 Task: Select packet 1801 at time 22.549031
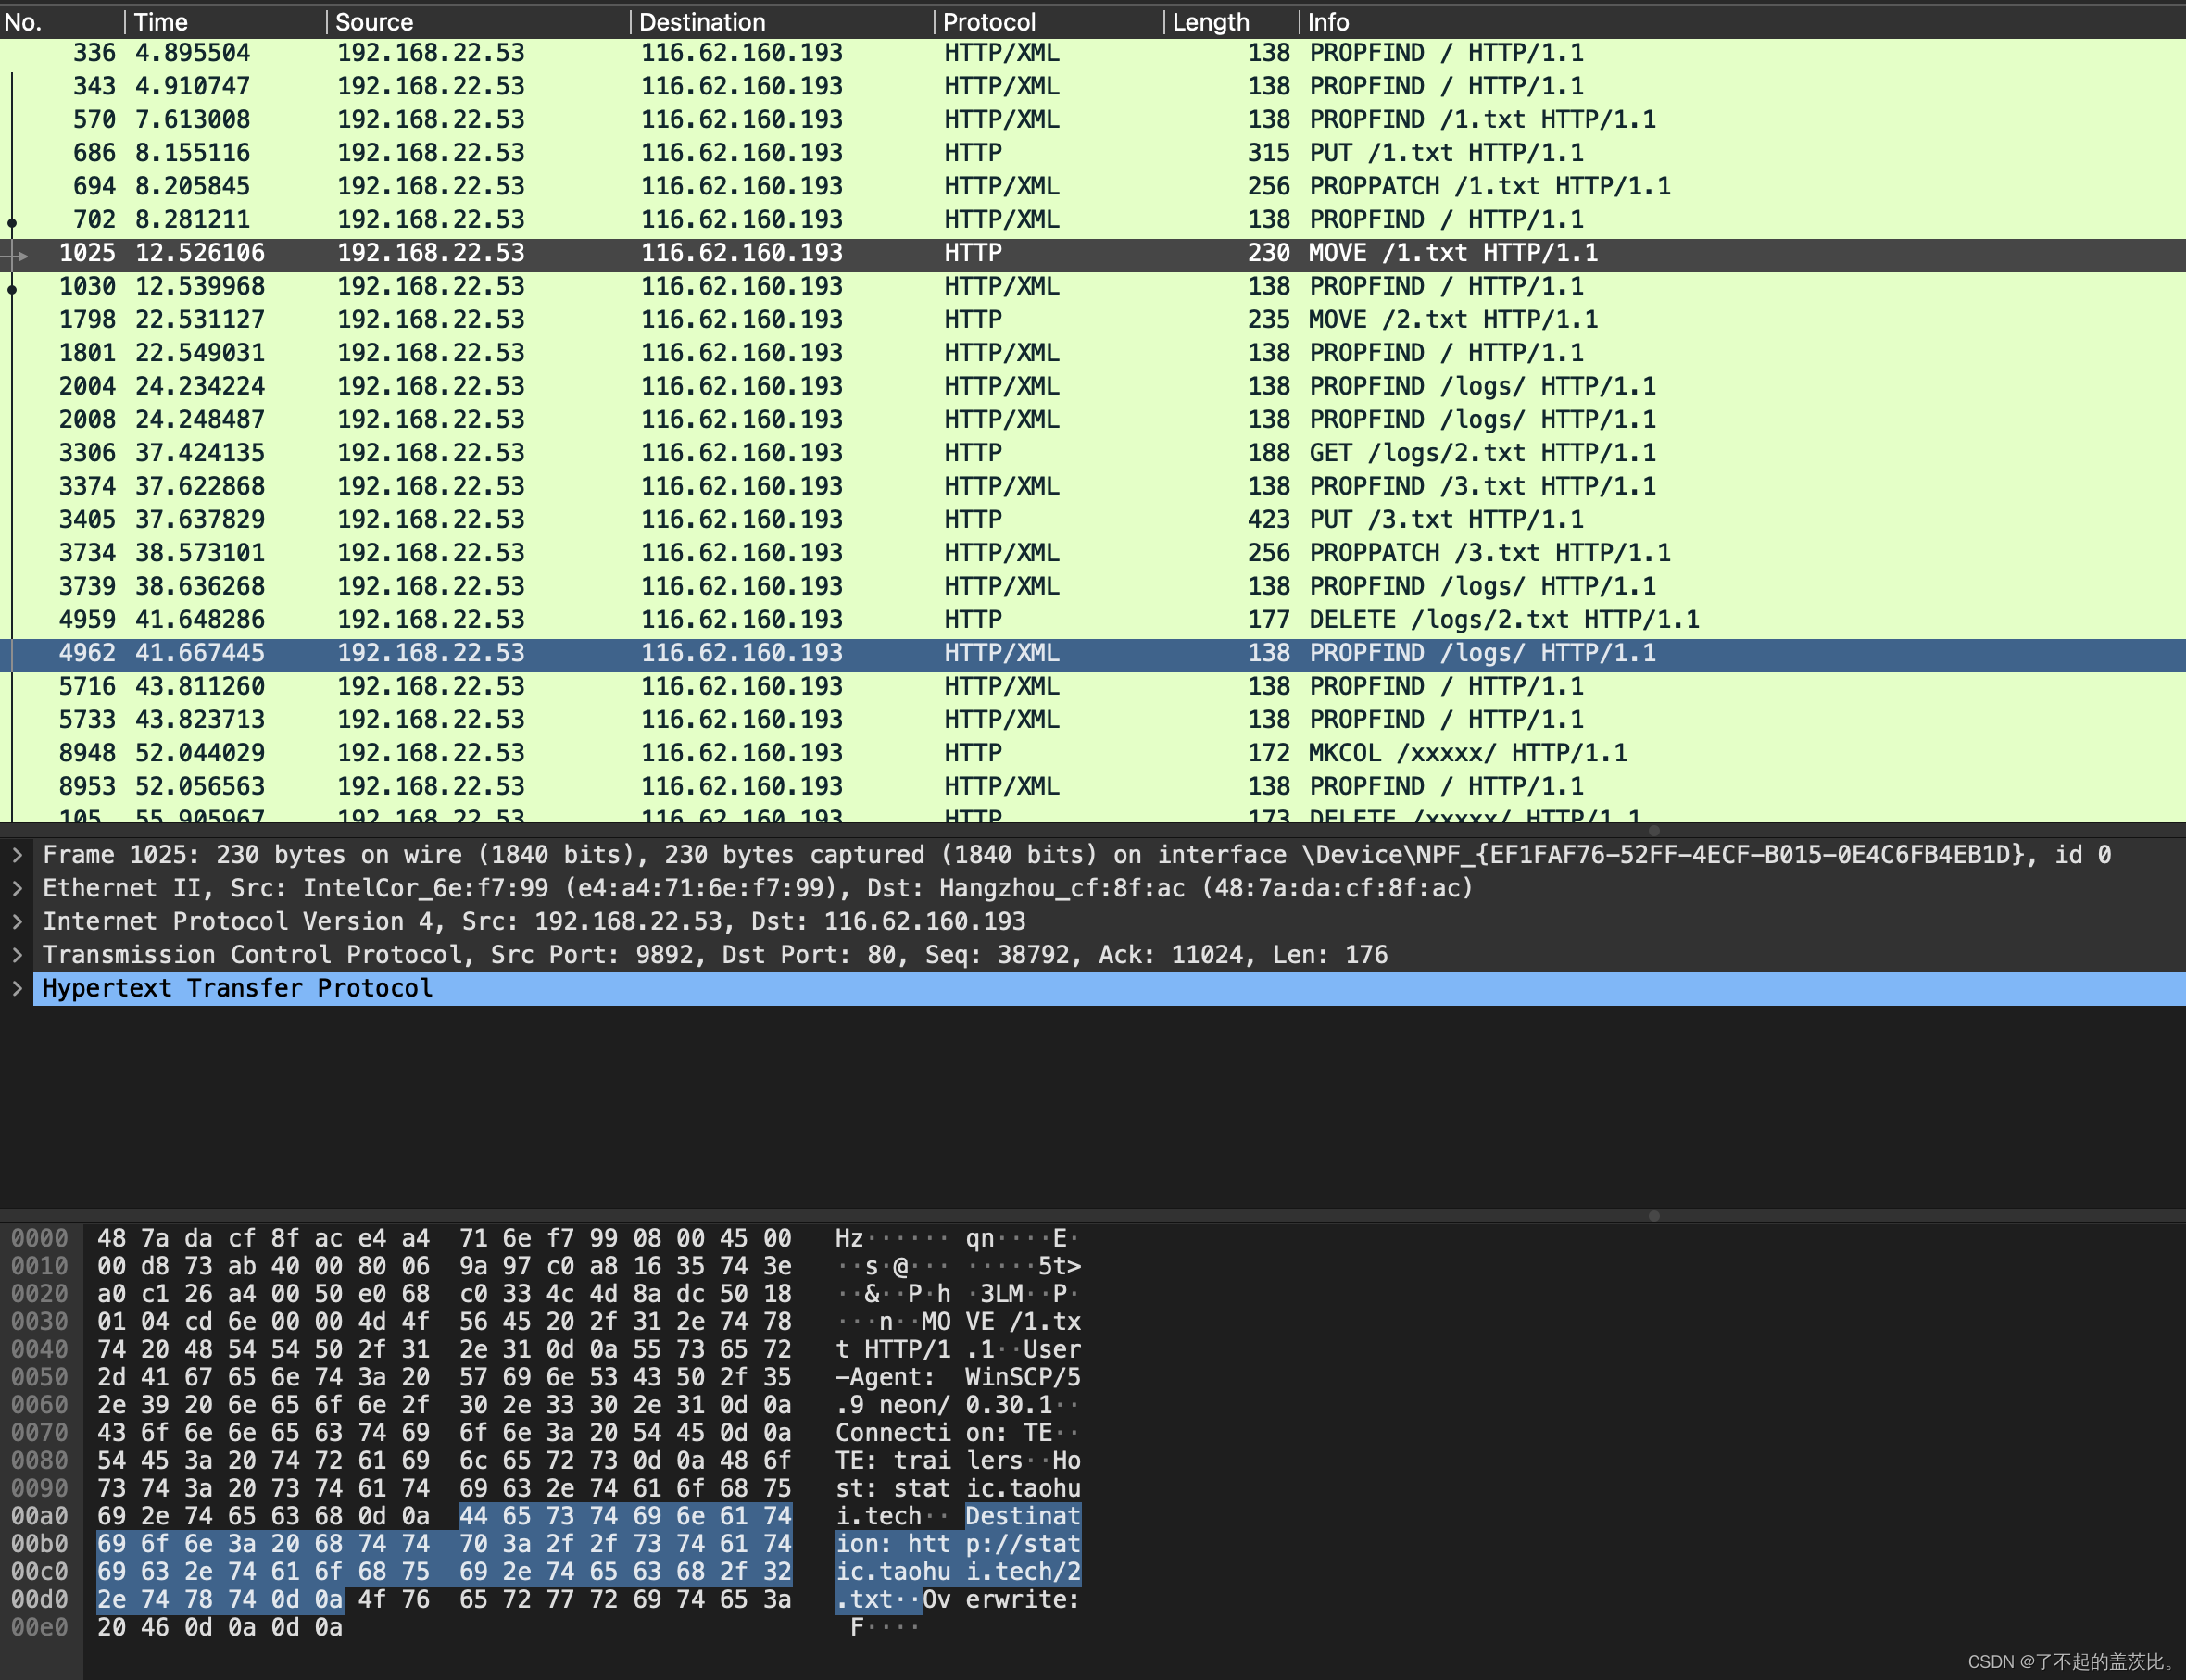1093,353
